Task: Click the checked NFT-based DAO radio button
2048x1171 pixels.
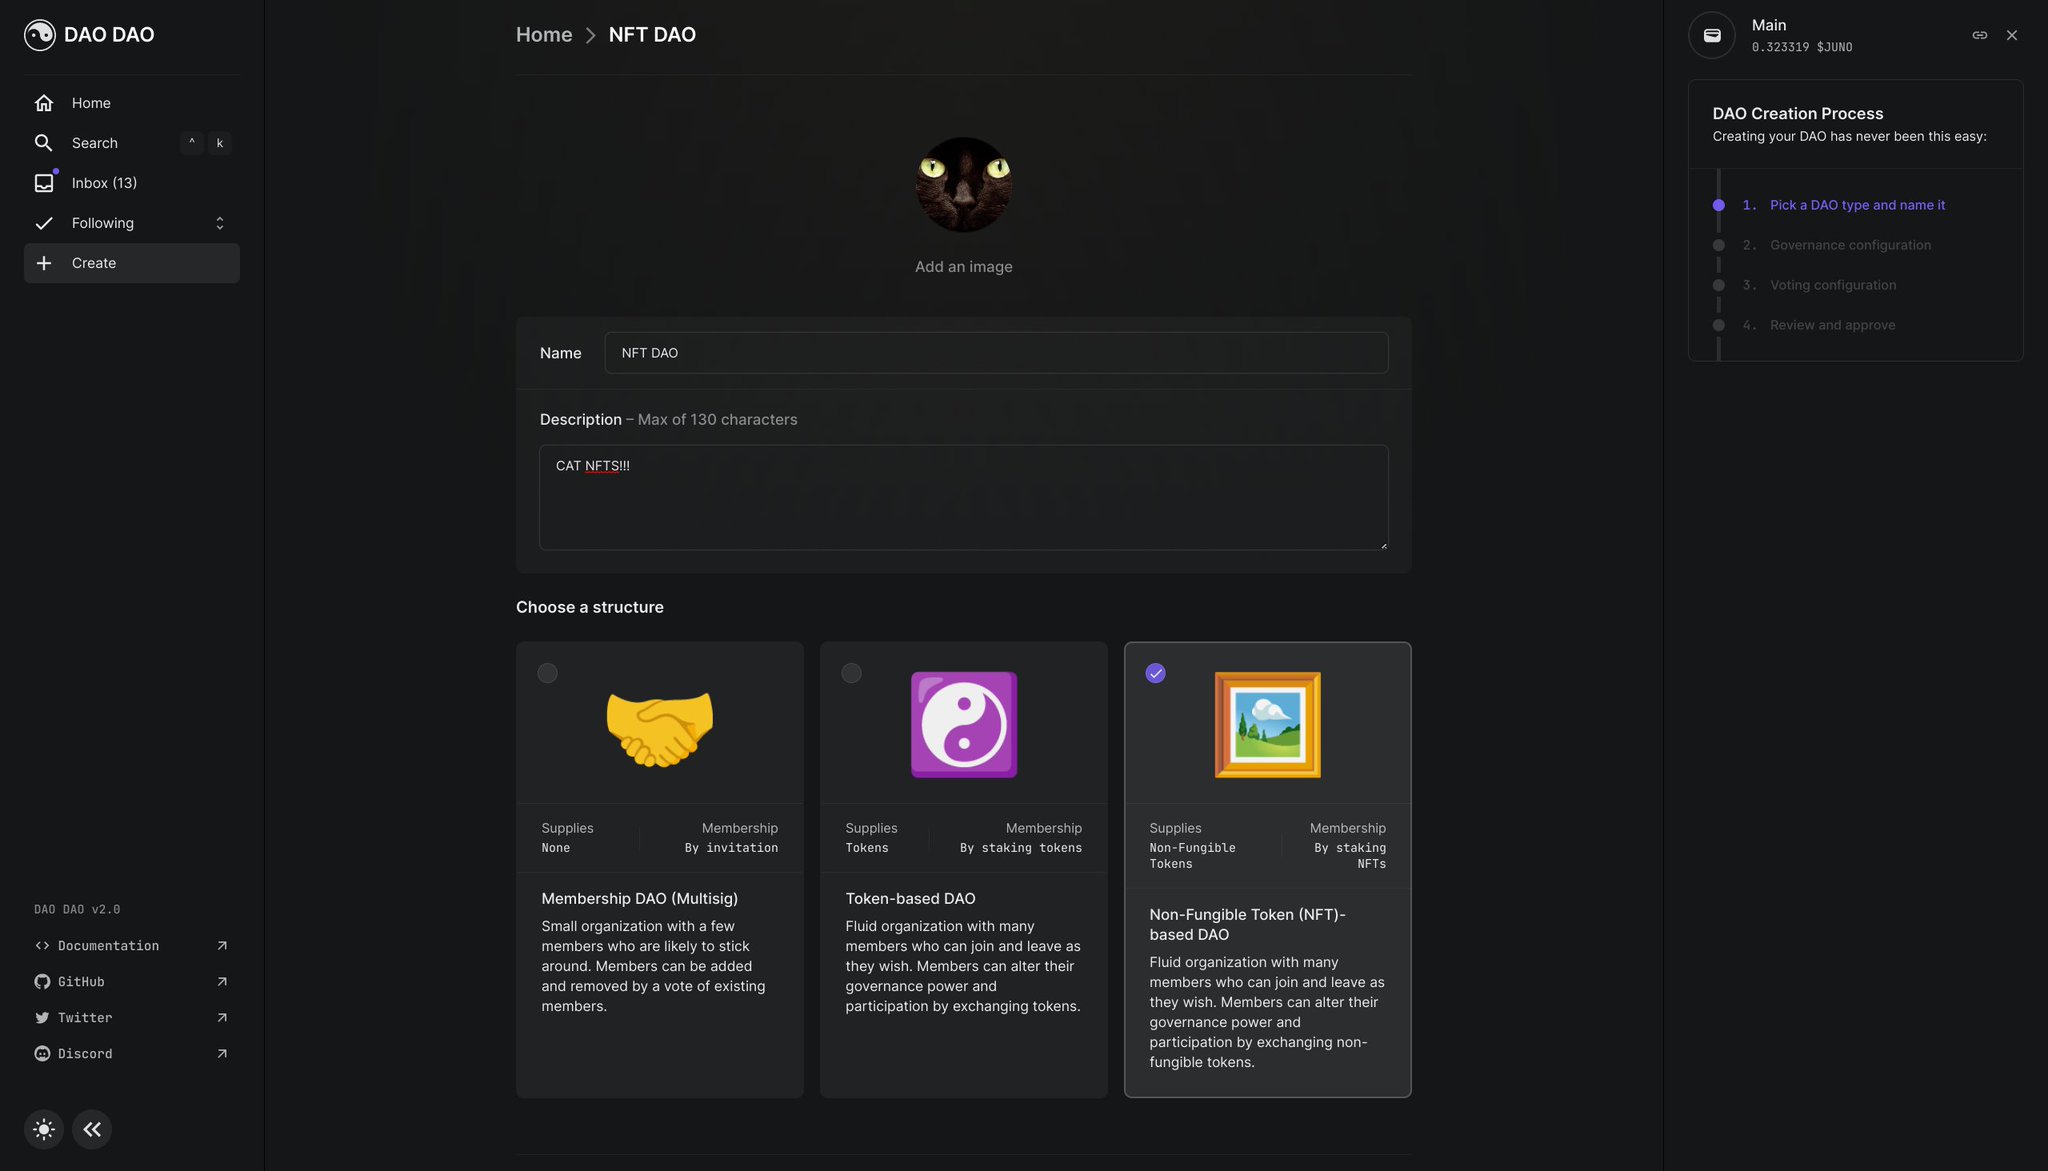Action: pyautogui.click(x=1155, y=673)
